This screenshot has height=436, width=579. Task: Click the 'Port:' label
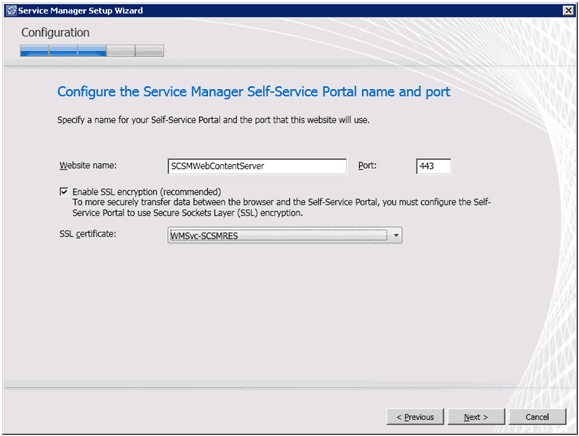[367, 165]
